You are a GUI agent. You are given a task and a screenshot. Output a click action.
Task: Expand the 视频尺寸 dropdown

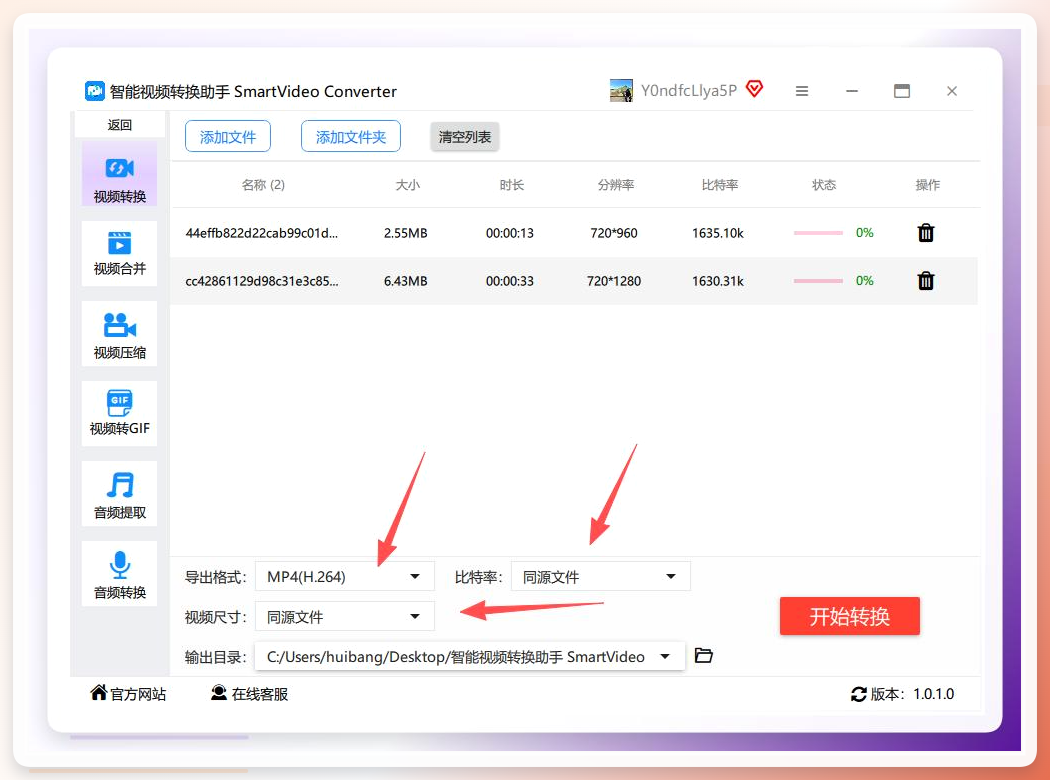click(345, 617)
